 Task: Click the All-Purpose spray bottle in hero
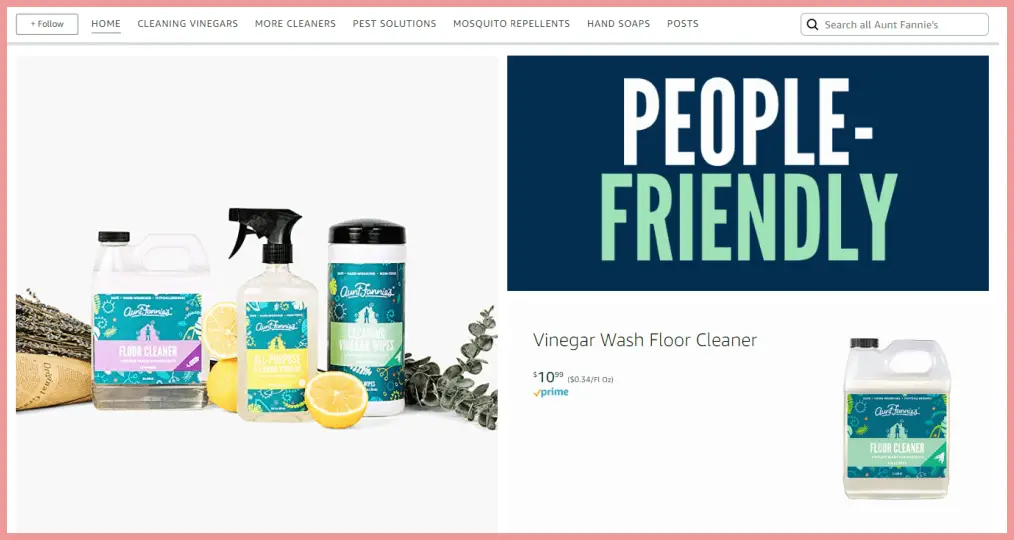click(276, 314)
